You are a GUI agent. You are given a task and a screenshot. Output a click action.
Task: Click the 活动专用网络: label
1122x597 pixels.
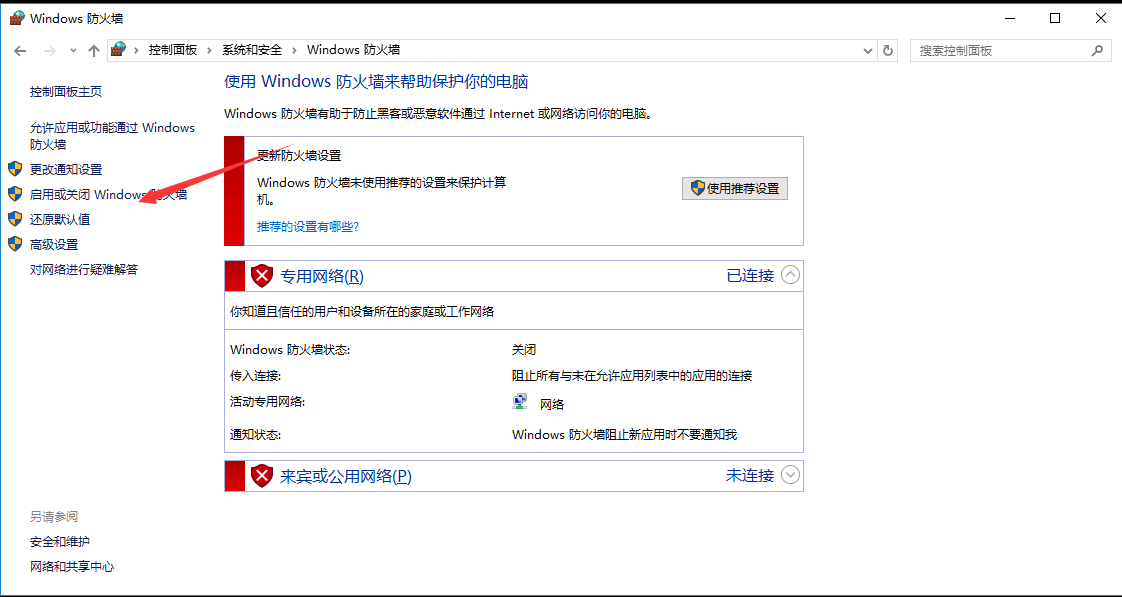(268, 402)
